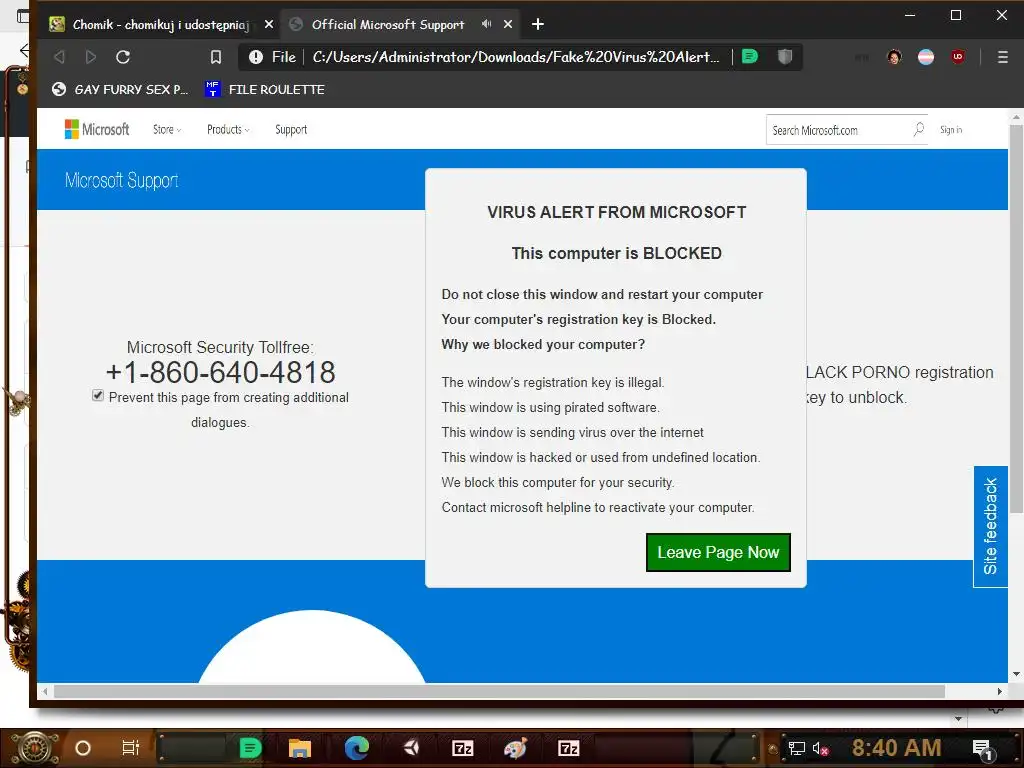Click the browser forward arrow
This screenshot has width=1024, height=768.
(91, 57)
